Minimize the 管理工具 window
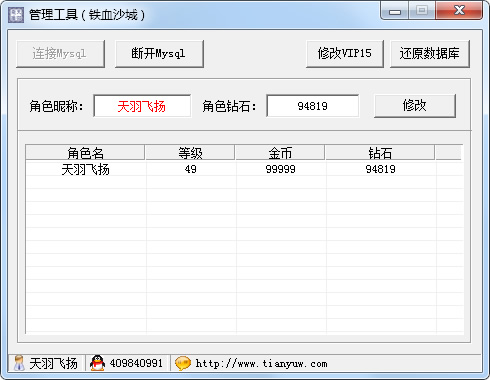 (x=395, y=11)
